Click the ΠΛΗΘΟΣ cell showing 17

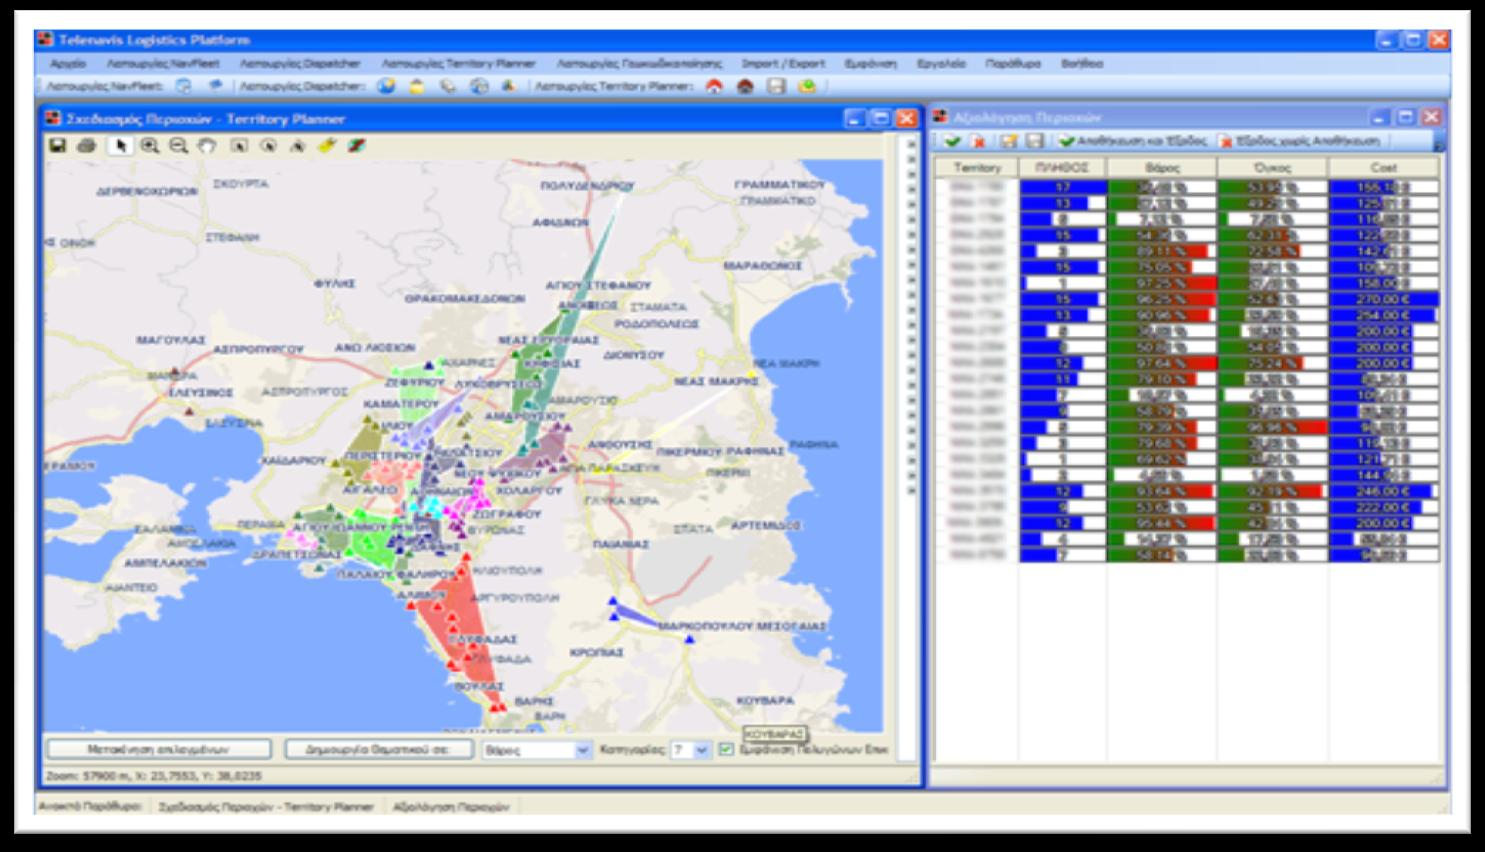(x=1062, y=187)
